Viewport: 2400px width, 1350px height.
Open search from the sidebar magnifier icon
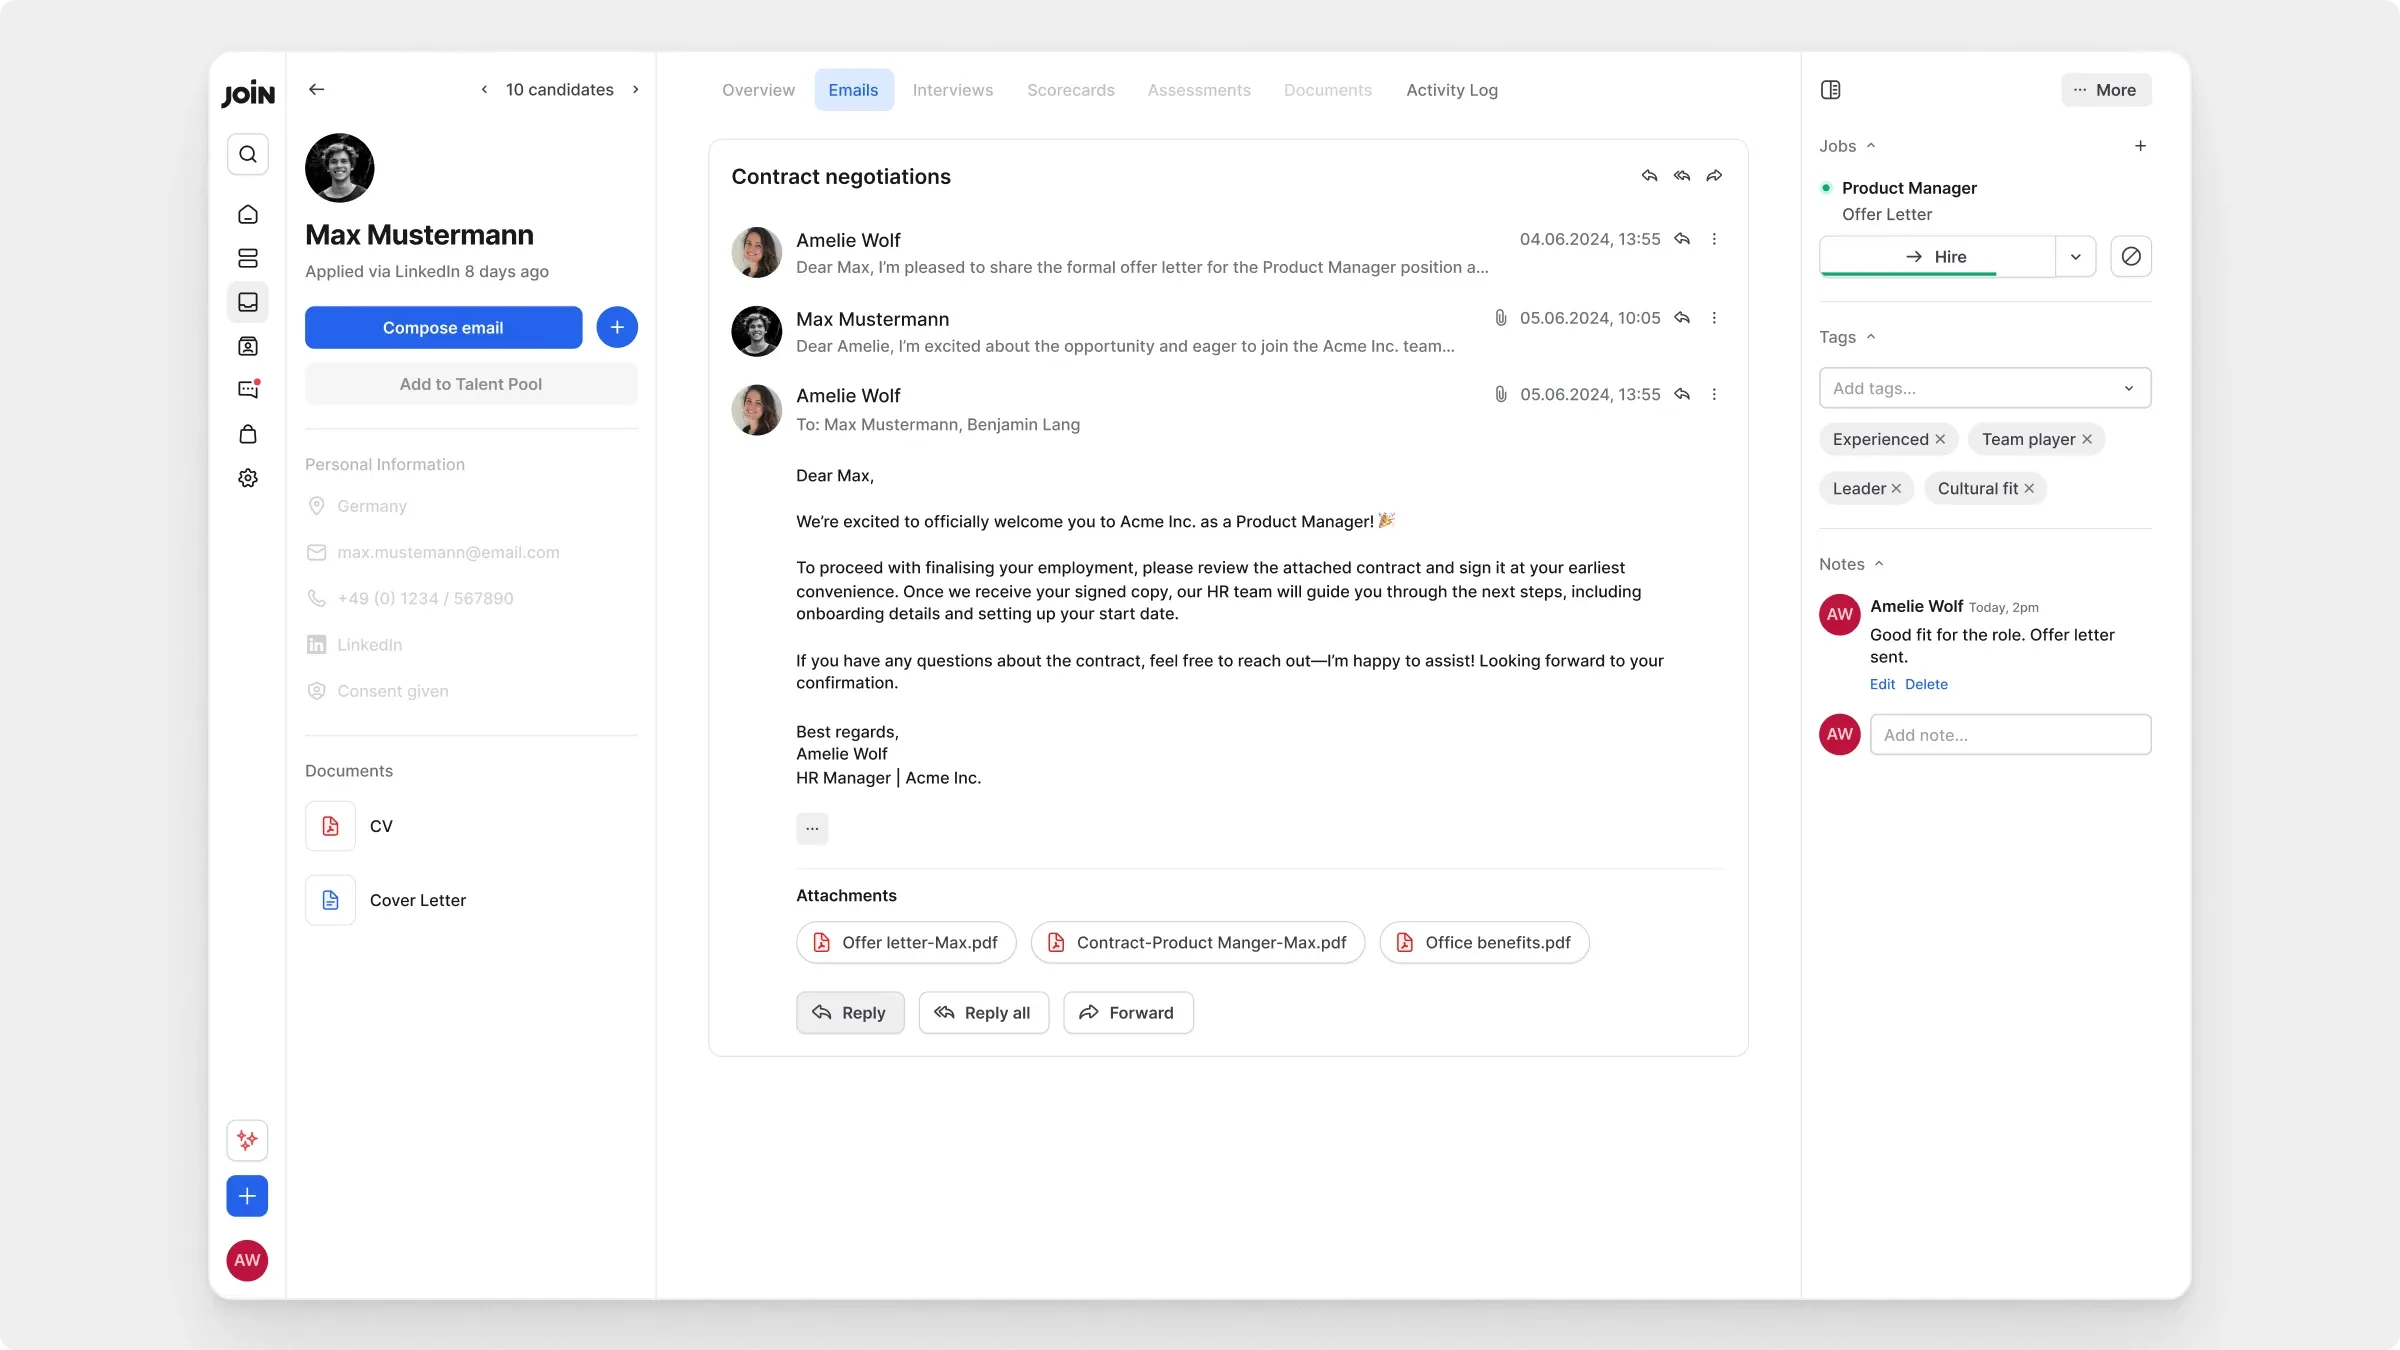[x=248, y=154]
